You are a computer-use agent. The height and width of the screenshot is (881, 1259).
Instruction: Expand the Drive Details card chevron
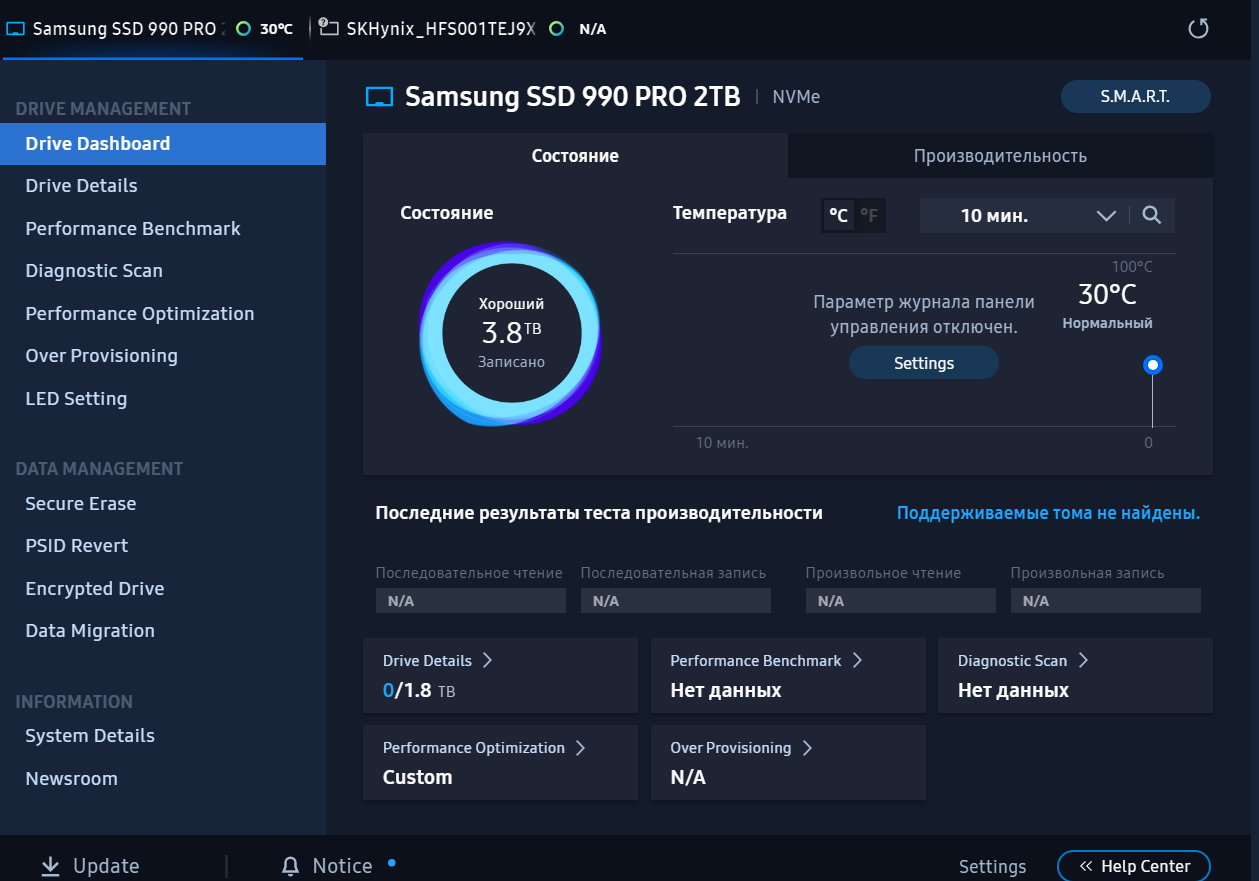[488, 660]
